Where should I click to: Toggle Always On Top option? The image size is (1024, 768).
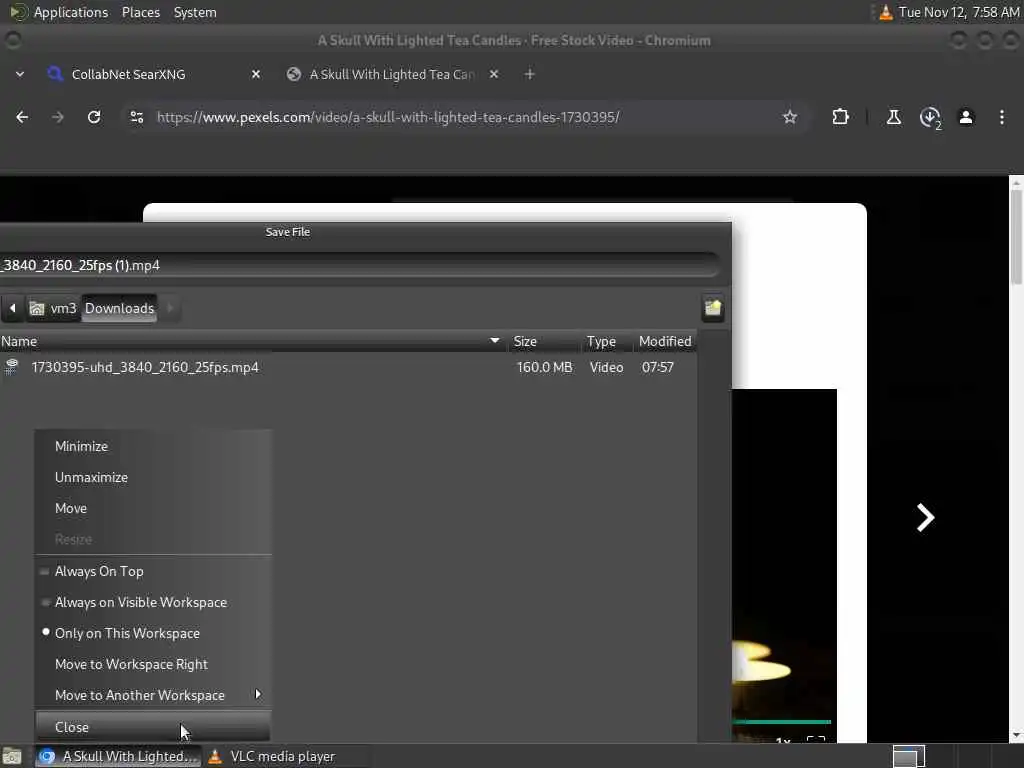click(153, 571)
